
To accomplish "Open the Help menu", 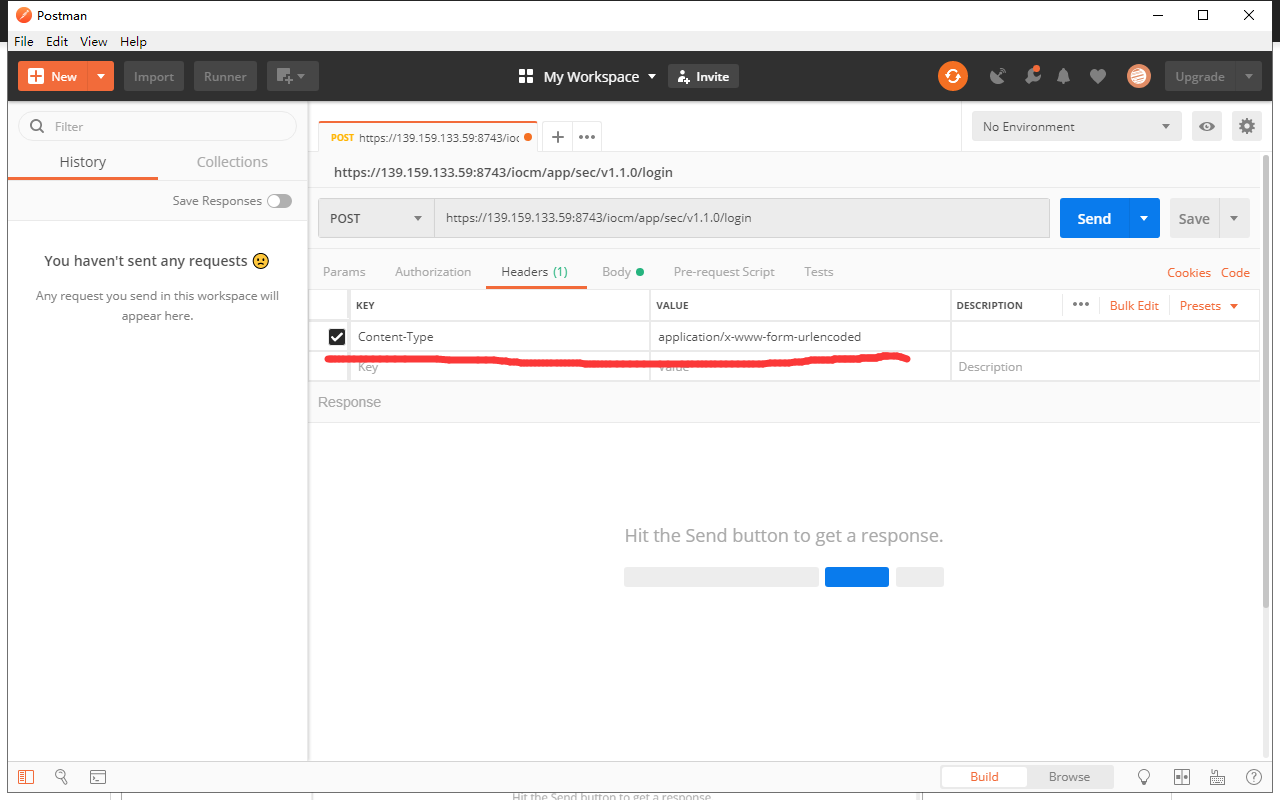I will click(x=133, y=41).
